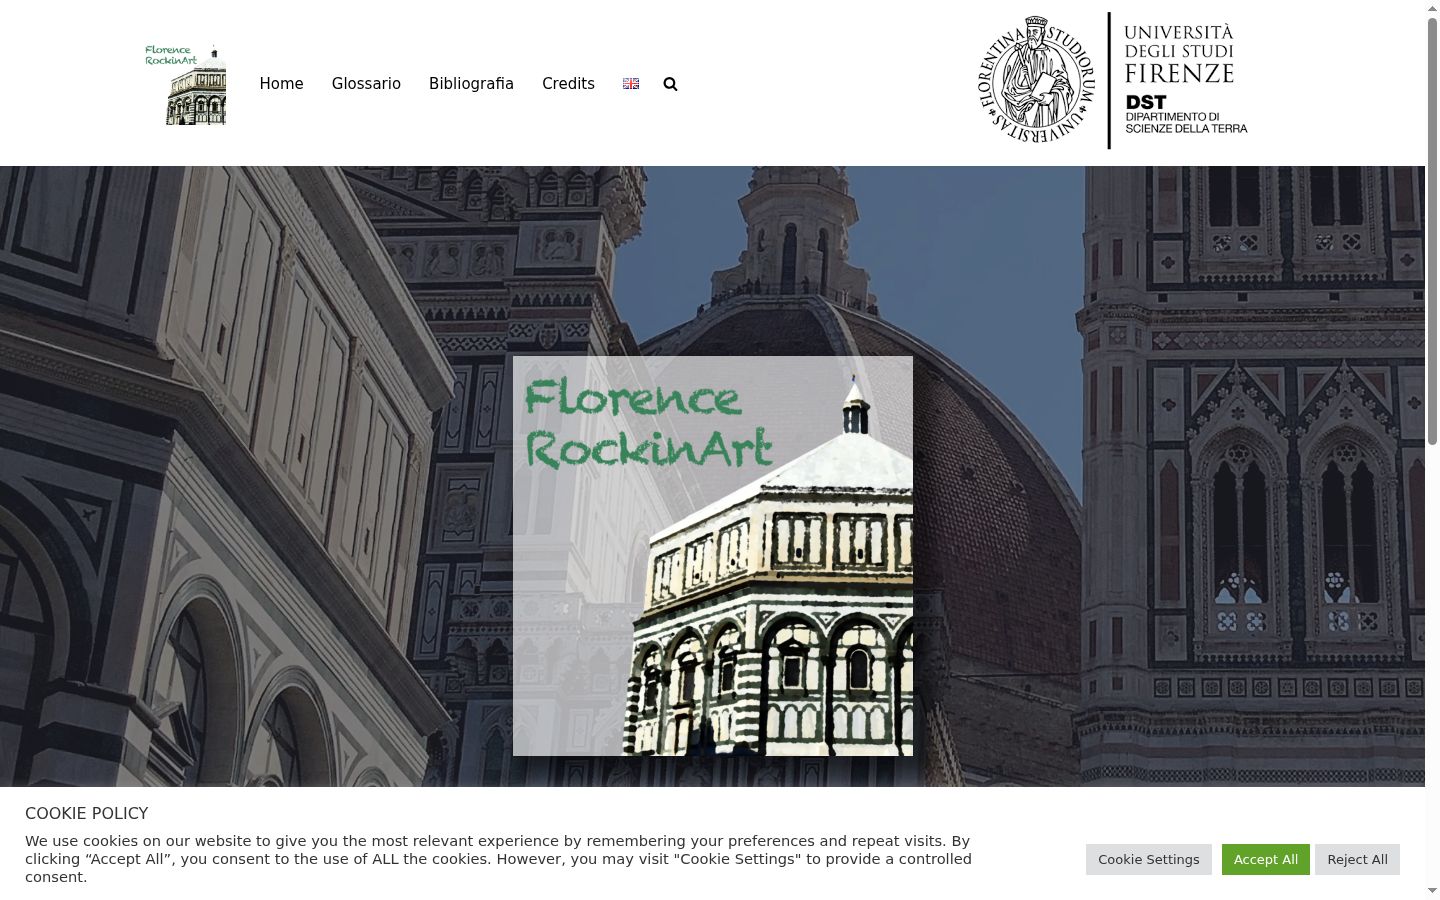Viewport: 1440px width, 900px height.
Task: Click the page vertical scrollbar thumb
Action: 1432,230
